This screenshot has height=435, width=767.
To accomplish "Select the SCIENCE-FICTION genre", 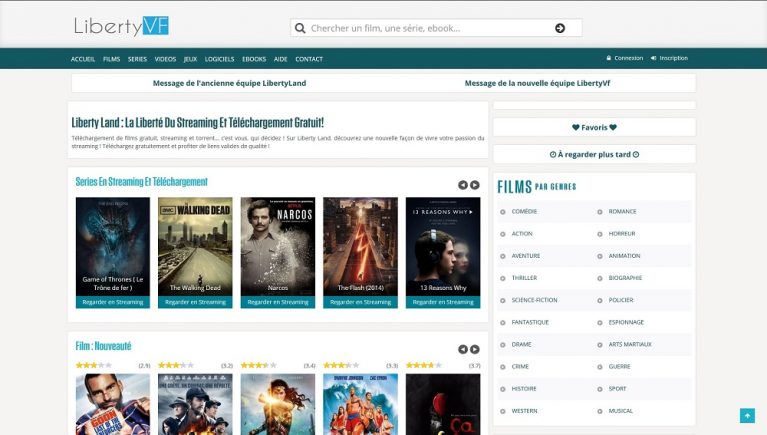I will (534, 300).
